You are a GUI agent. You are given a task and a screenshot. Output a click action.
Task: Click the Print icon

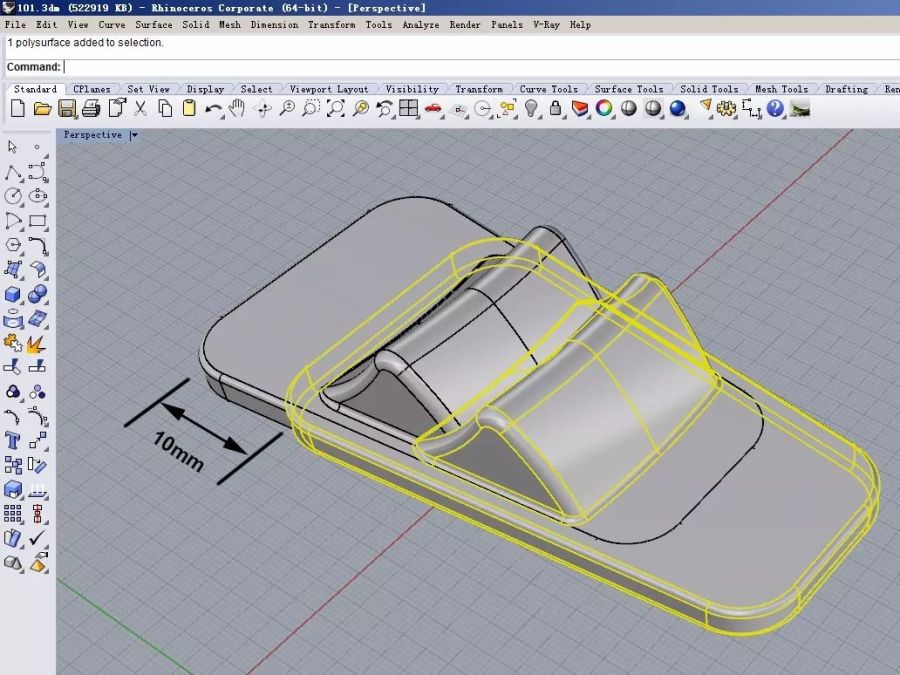(x=91, y=109)
